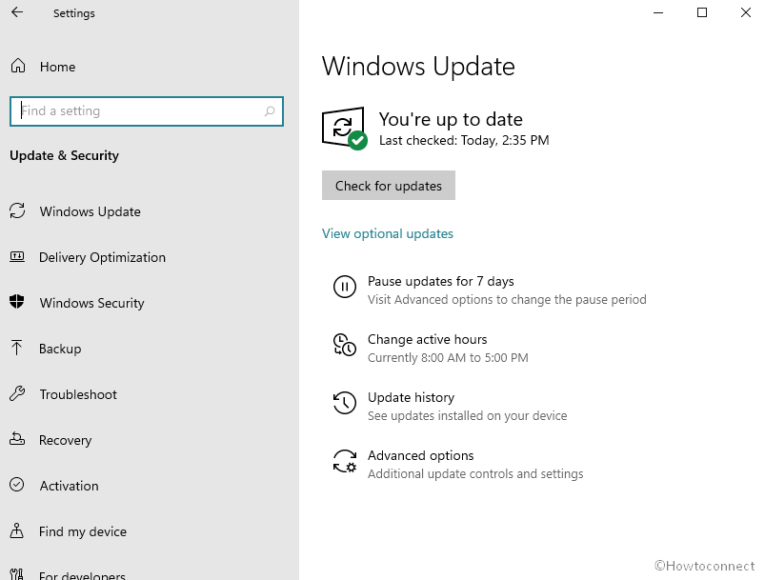Click the Activation checkmark circle icon
This screenshot has height=580, width=765.
click(17, 484)
